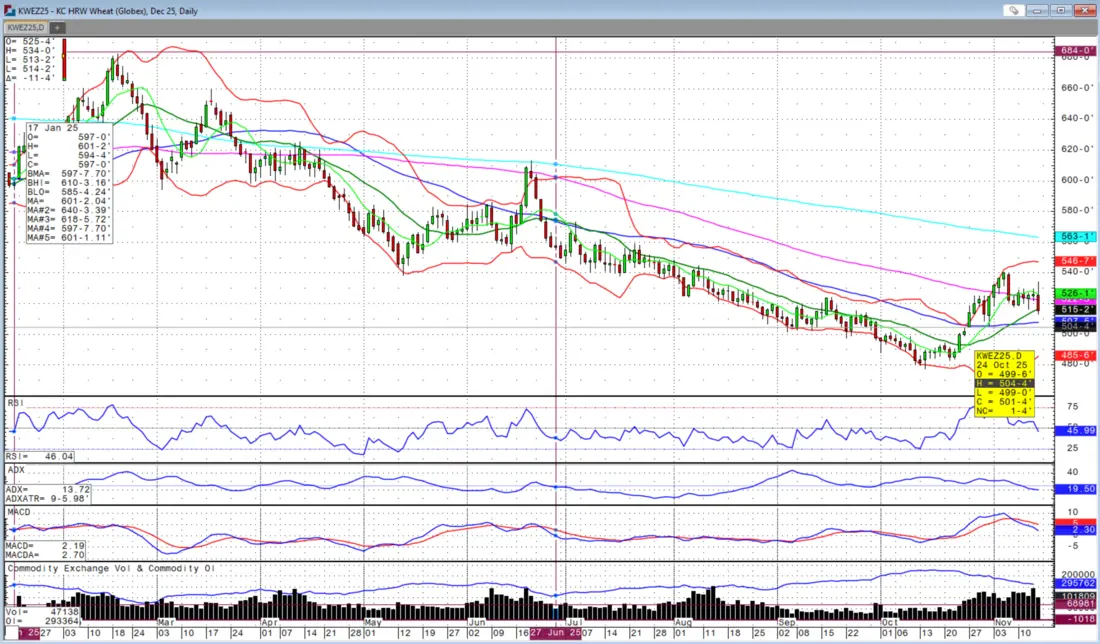Click the MACD study label in the indicator pane
Viewport: 1100px width, 644px height.
point(19,512)
